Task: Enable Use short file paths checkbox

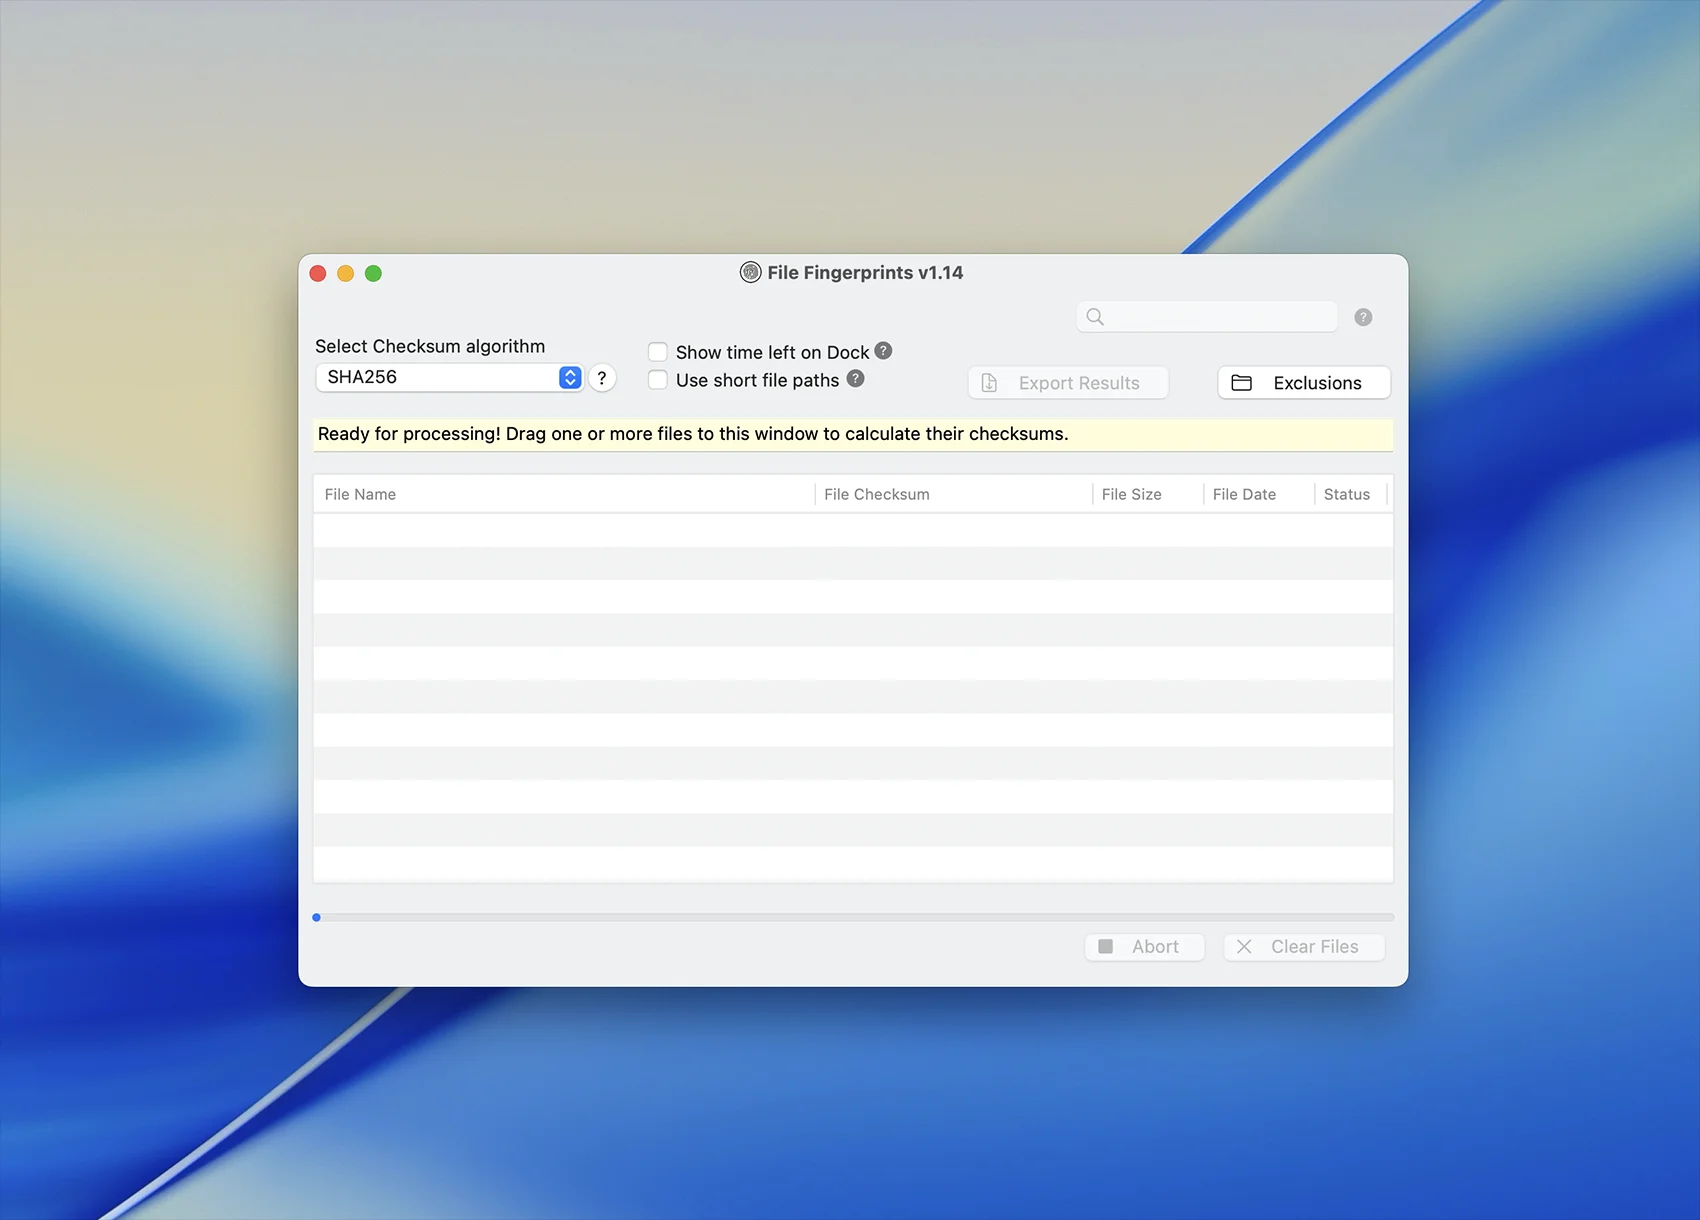Action: [x=658, y=380]
